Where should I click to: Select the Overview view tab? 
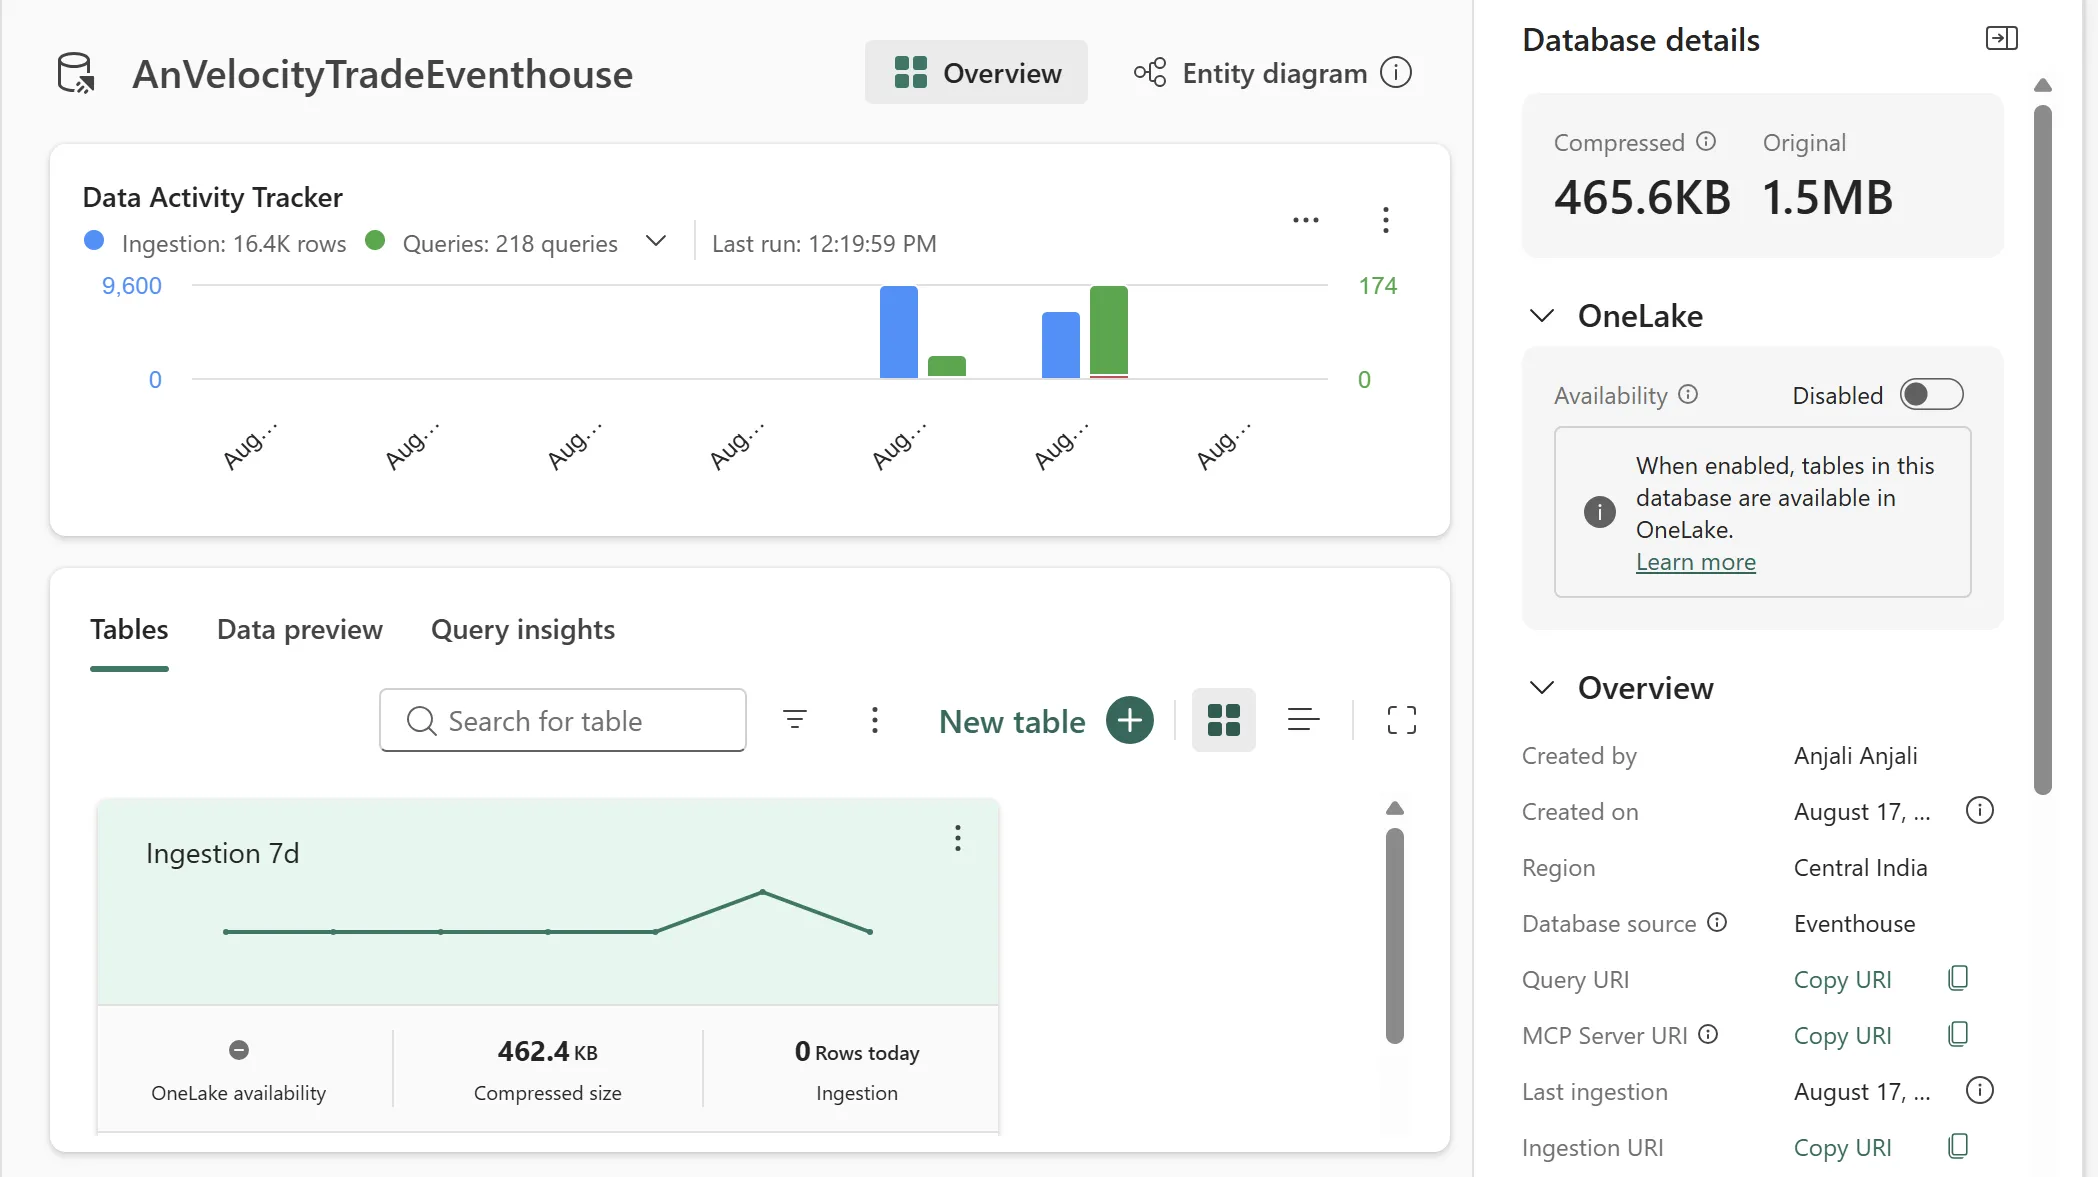click(x=976, y=73)
